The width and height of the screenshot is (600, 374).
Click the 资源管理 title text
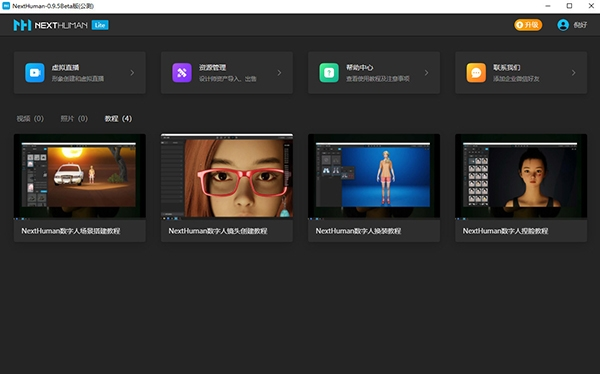tap(212, 67)
